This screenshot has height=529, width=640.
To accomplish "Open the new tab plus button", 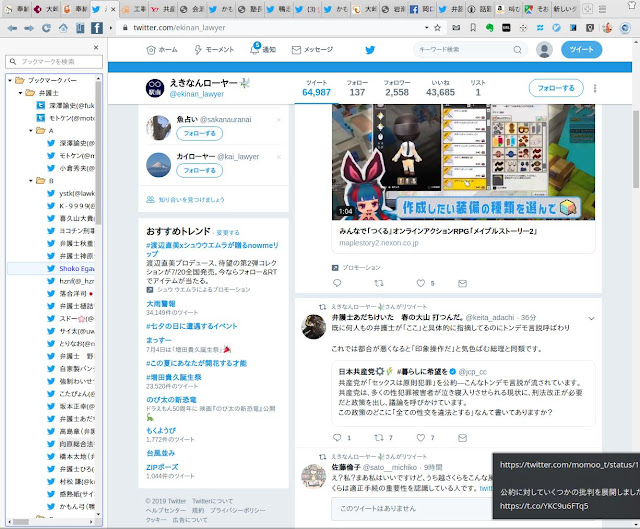I will coord(587,9).
